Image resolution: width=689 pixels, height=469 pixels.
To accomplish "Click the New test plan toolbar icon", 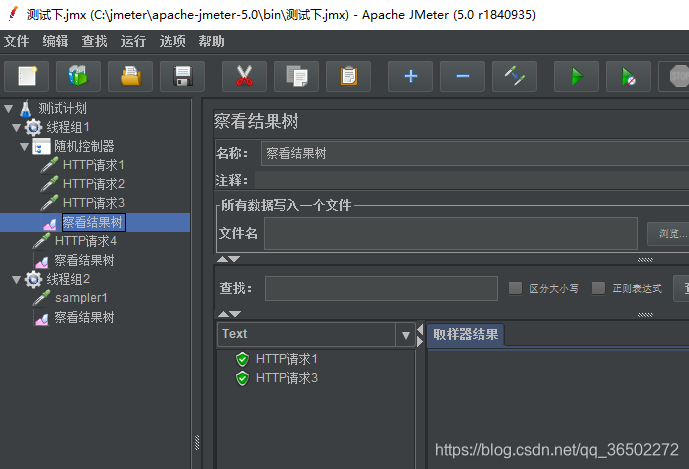I will pos(26,76).
